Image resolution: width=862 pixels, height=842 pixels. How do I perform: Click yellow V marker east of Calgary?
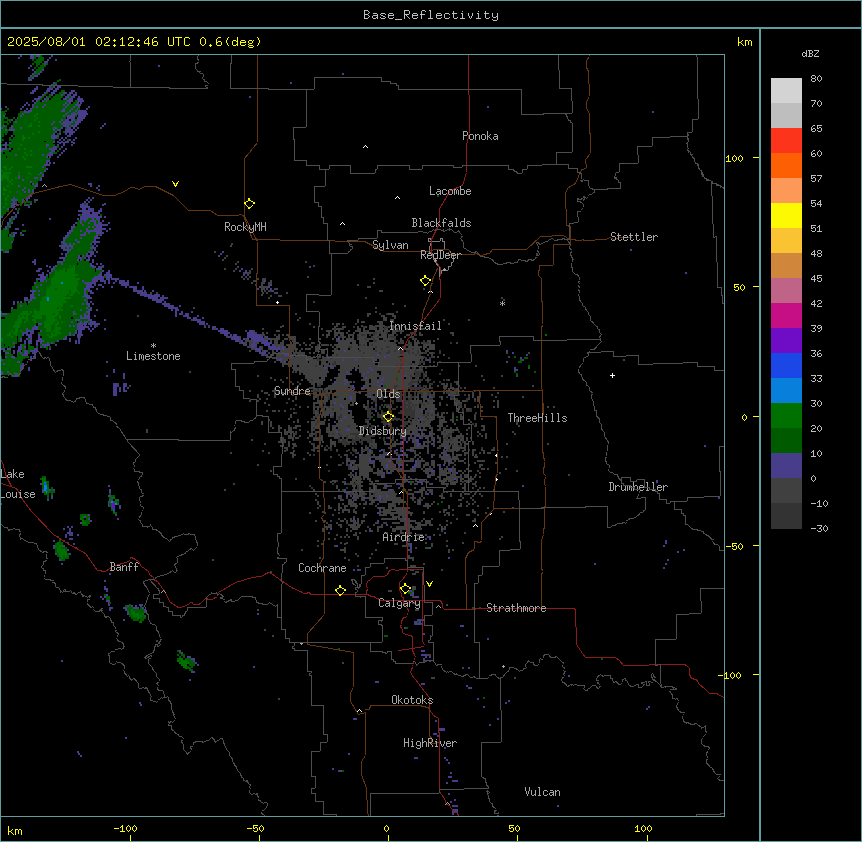click(429, 584)
